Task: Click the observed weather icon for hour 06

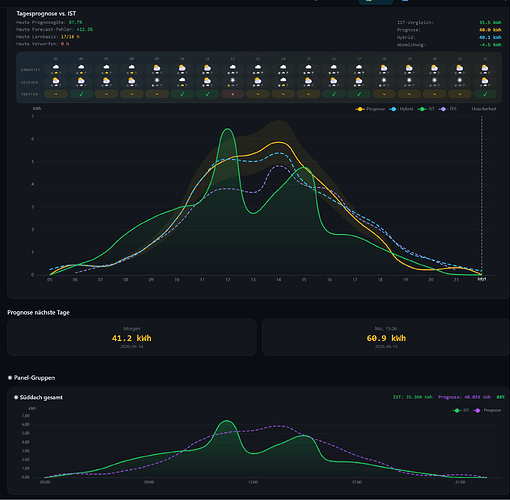Action: point(81,82)
